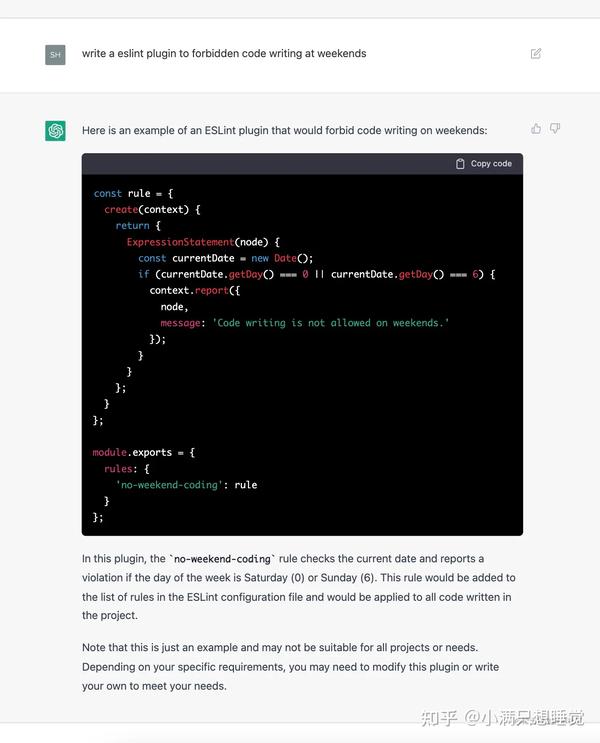Give the response a thumbs down
Screen dimensions: 600x743
coord(555,128)
